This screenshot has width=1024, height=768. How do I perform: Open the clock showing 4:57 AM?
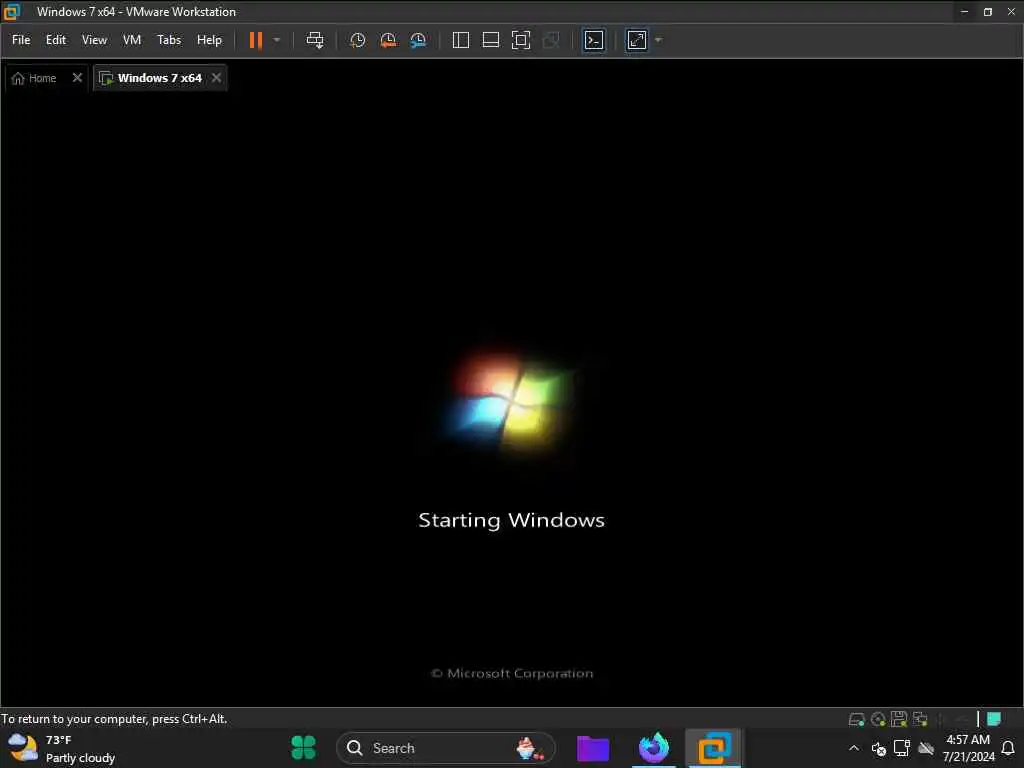[968, 748]
